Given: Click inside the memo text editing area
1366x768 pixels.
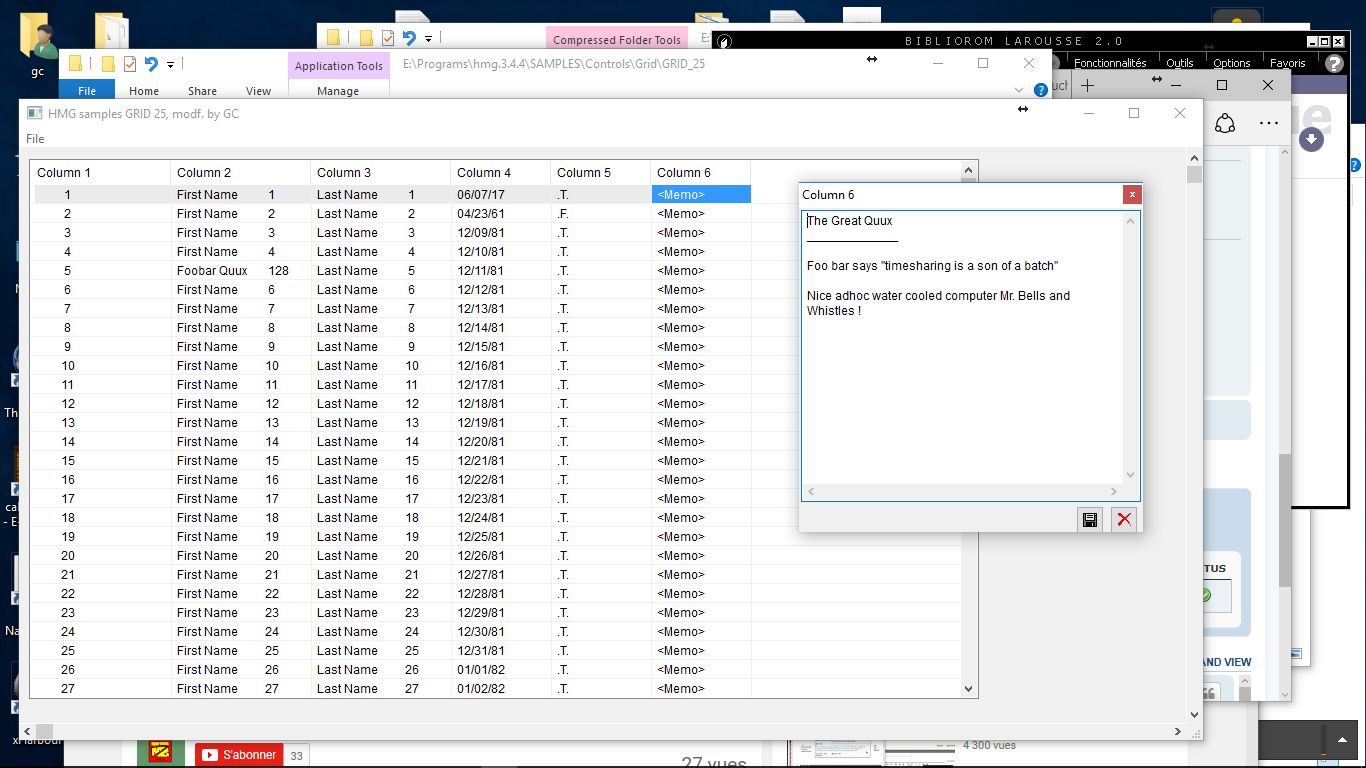Looking at the screenshot, I should [x=962, y=347].
